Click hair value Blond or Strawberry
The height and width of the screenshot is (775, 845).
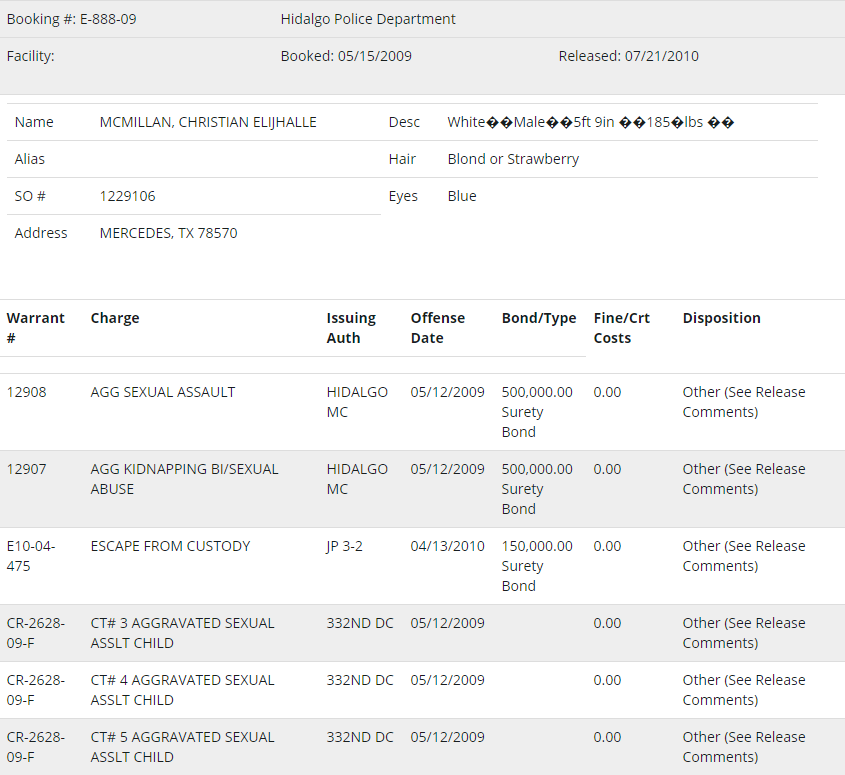coord(513,160)
